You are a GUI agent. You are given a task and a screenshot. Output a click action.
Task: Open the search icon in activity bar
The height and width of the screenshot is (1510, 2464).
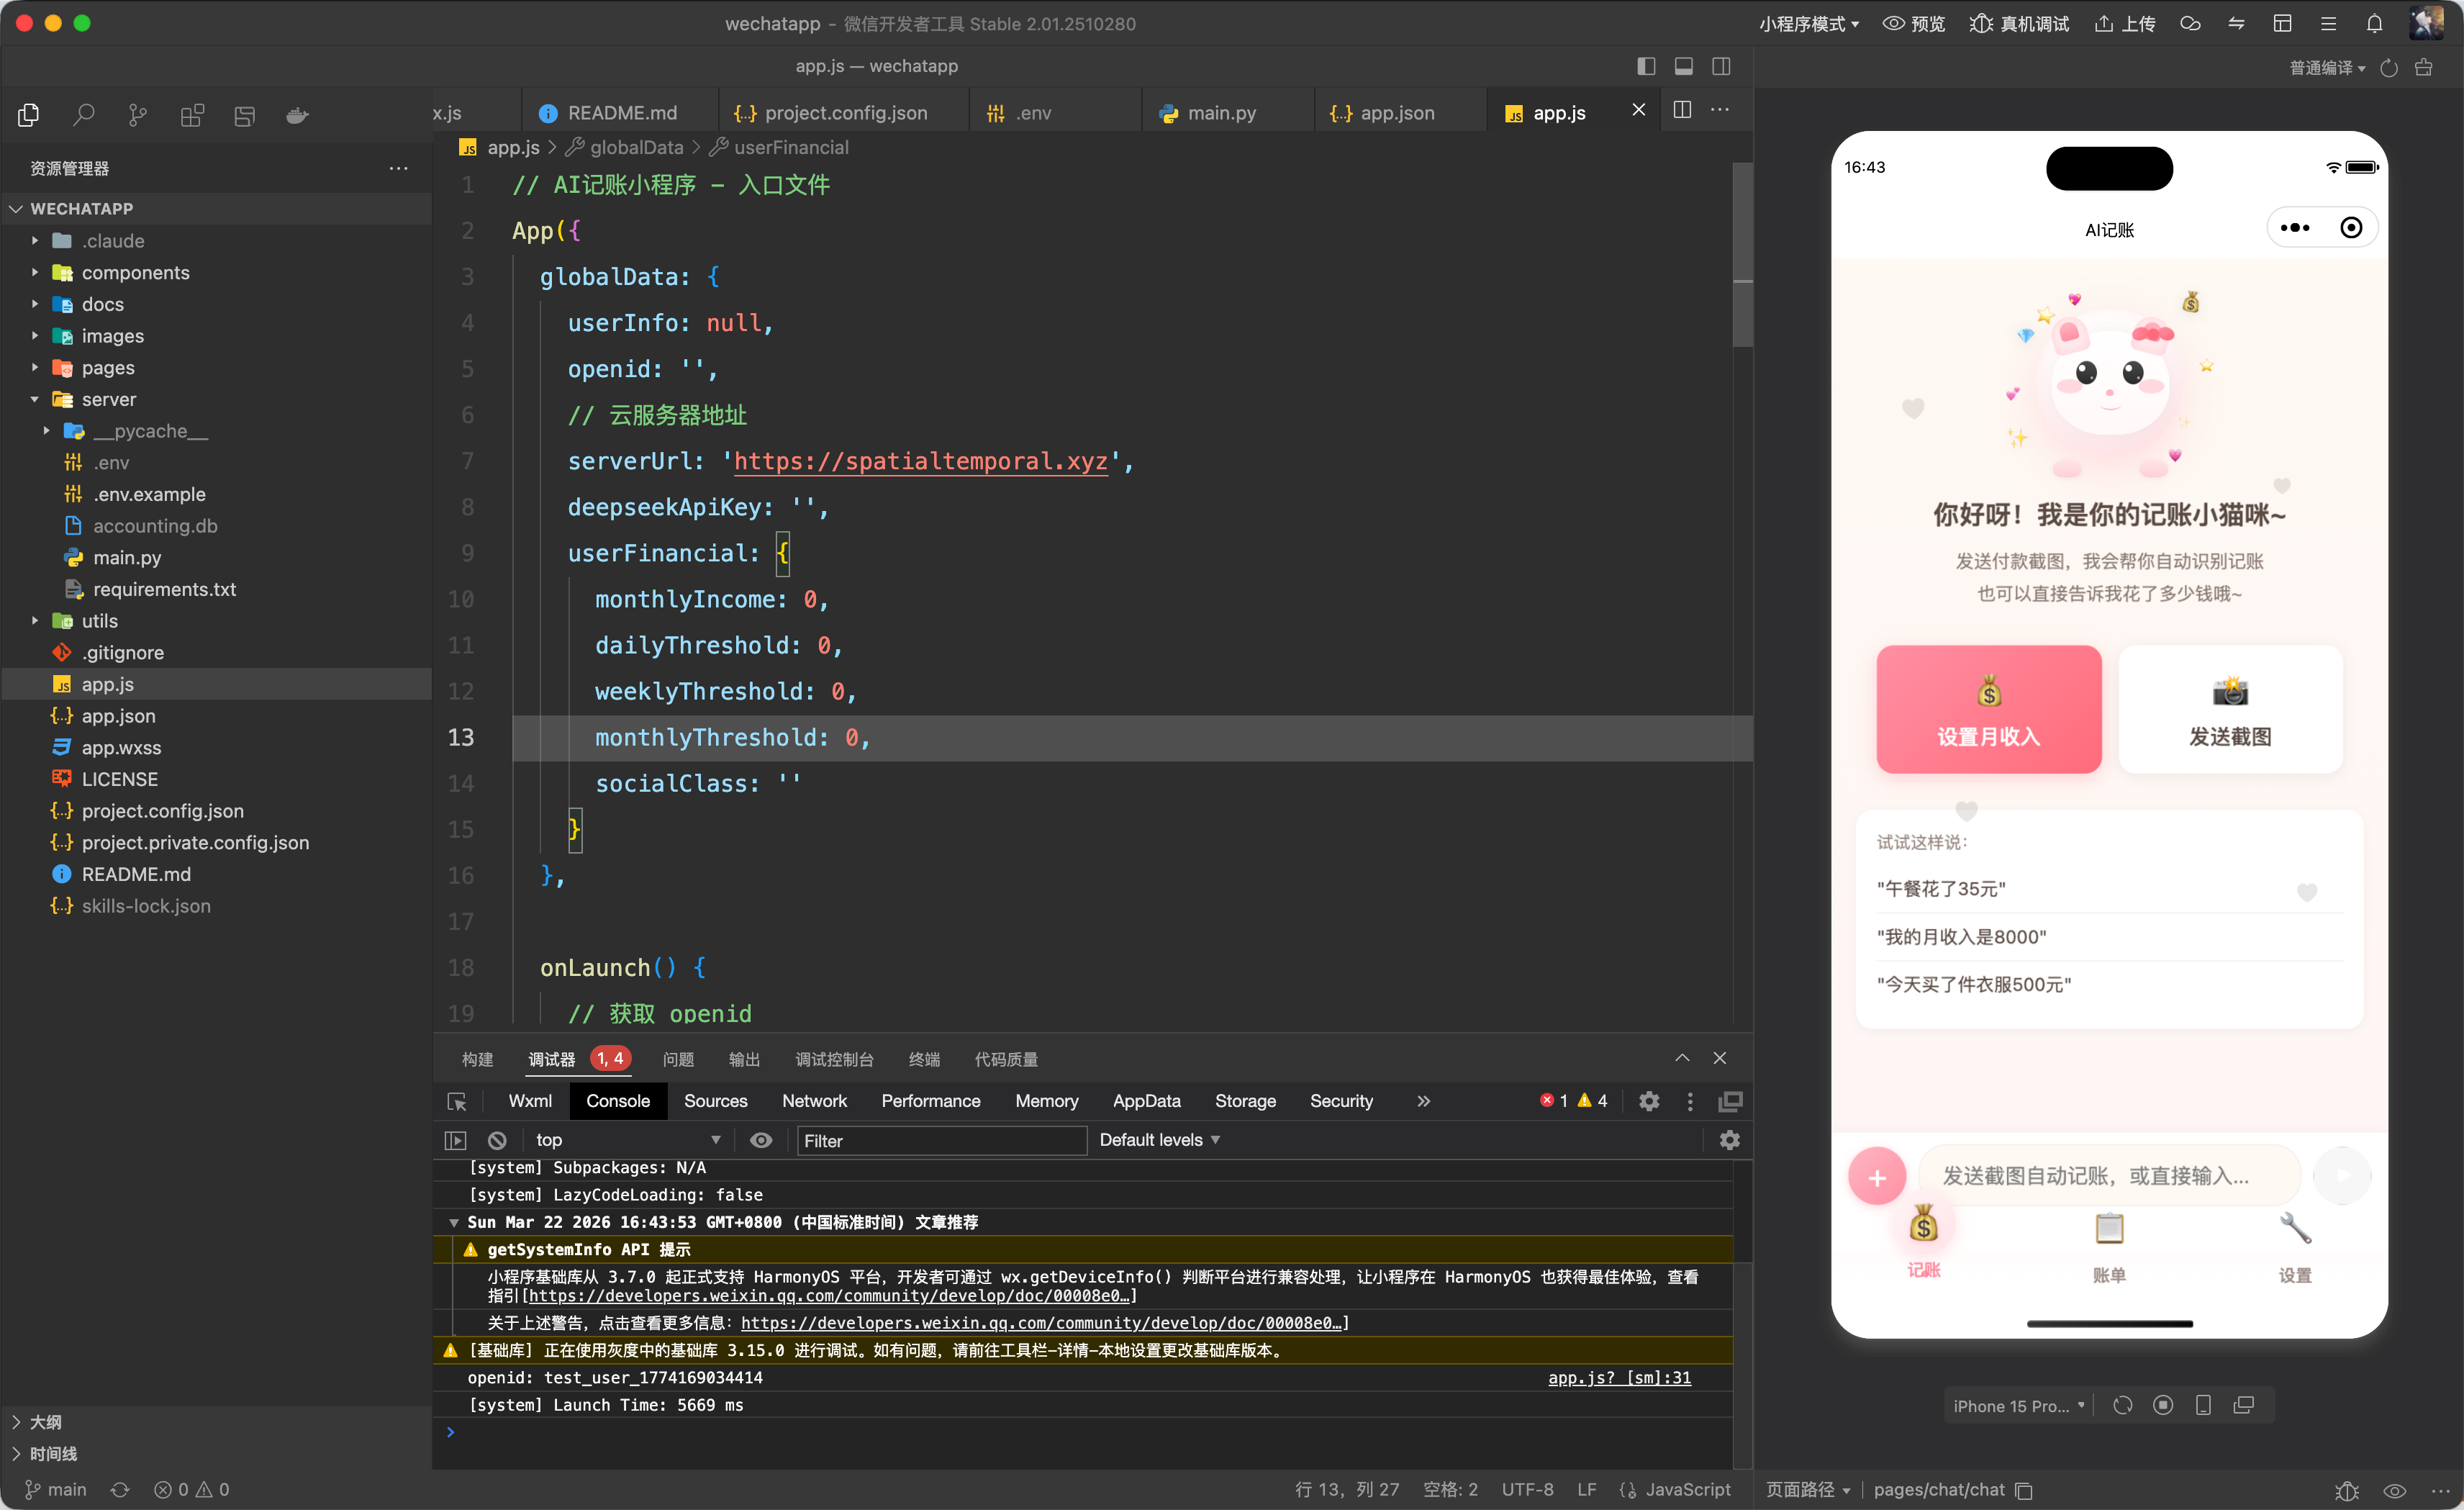[84, 115]
